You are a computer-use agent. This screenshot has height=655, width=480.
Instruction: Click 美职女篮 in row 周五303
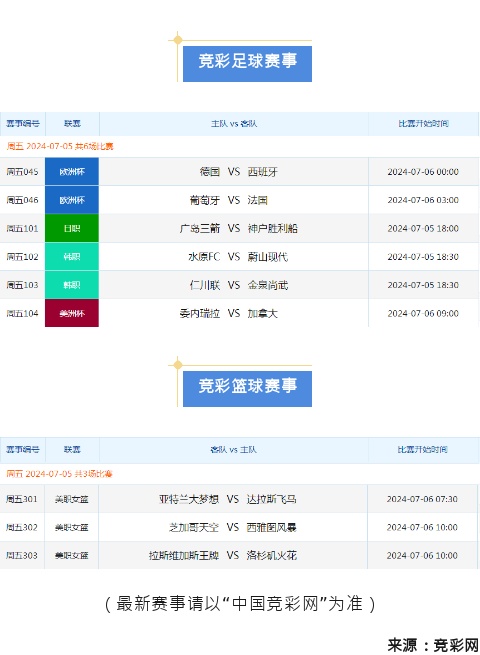pos(71,555)
